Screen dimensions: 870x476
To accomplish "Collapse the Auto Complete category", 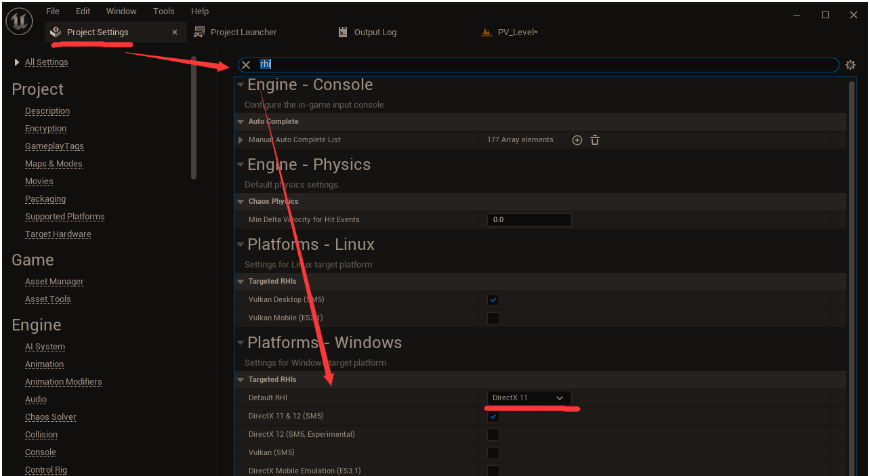I will coord(240,121).
